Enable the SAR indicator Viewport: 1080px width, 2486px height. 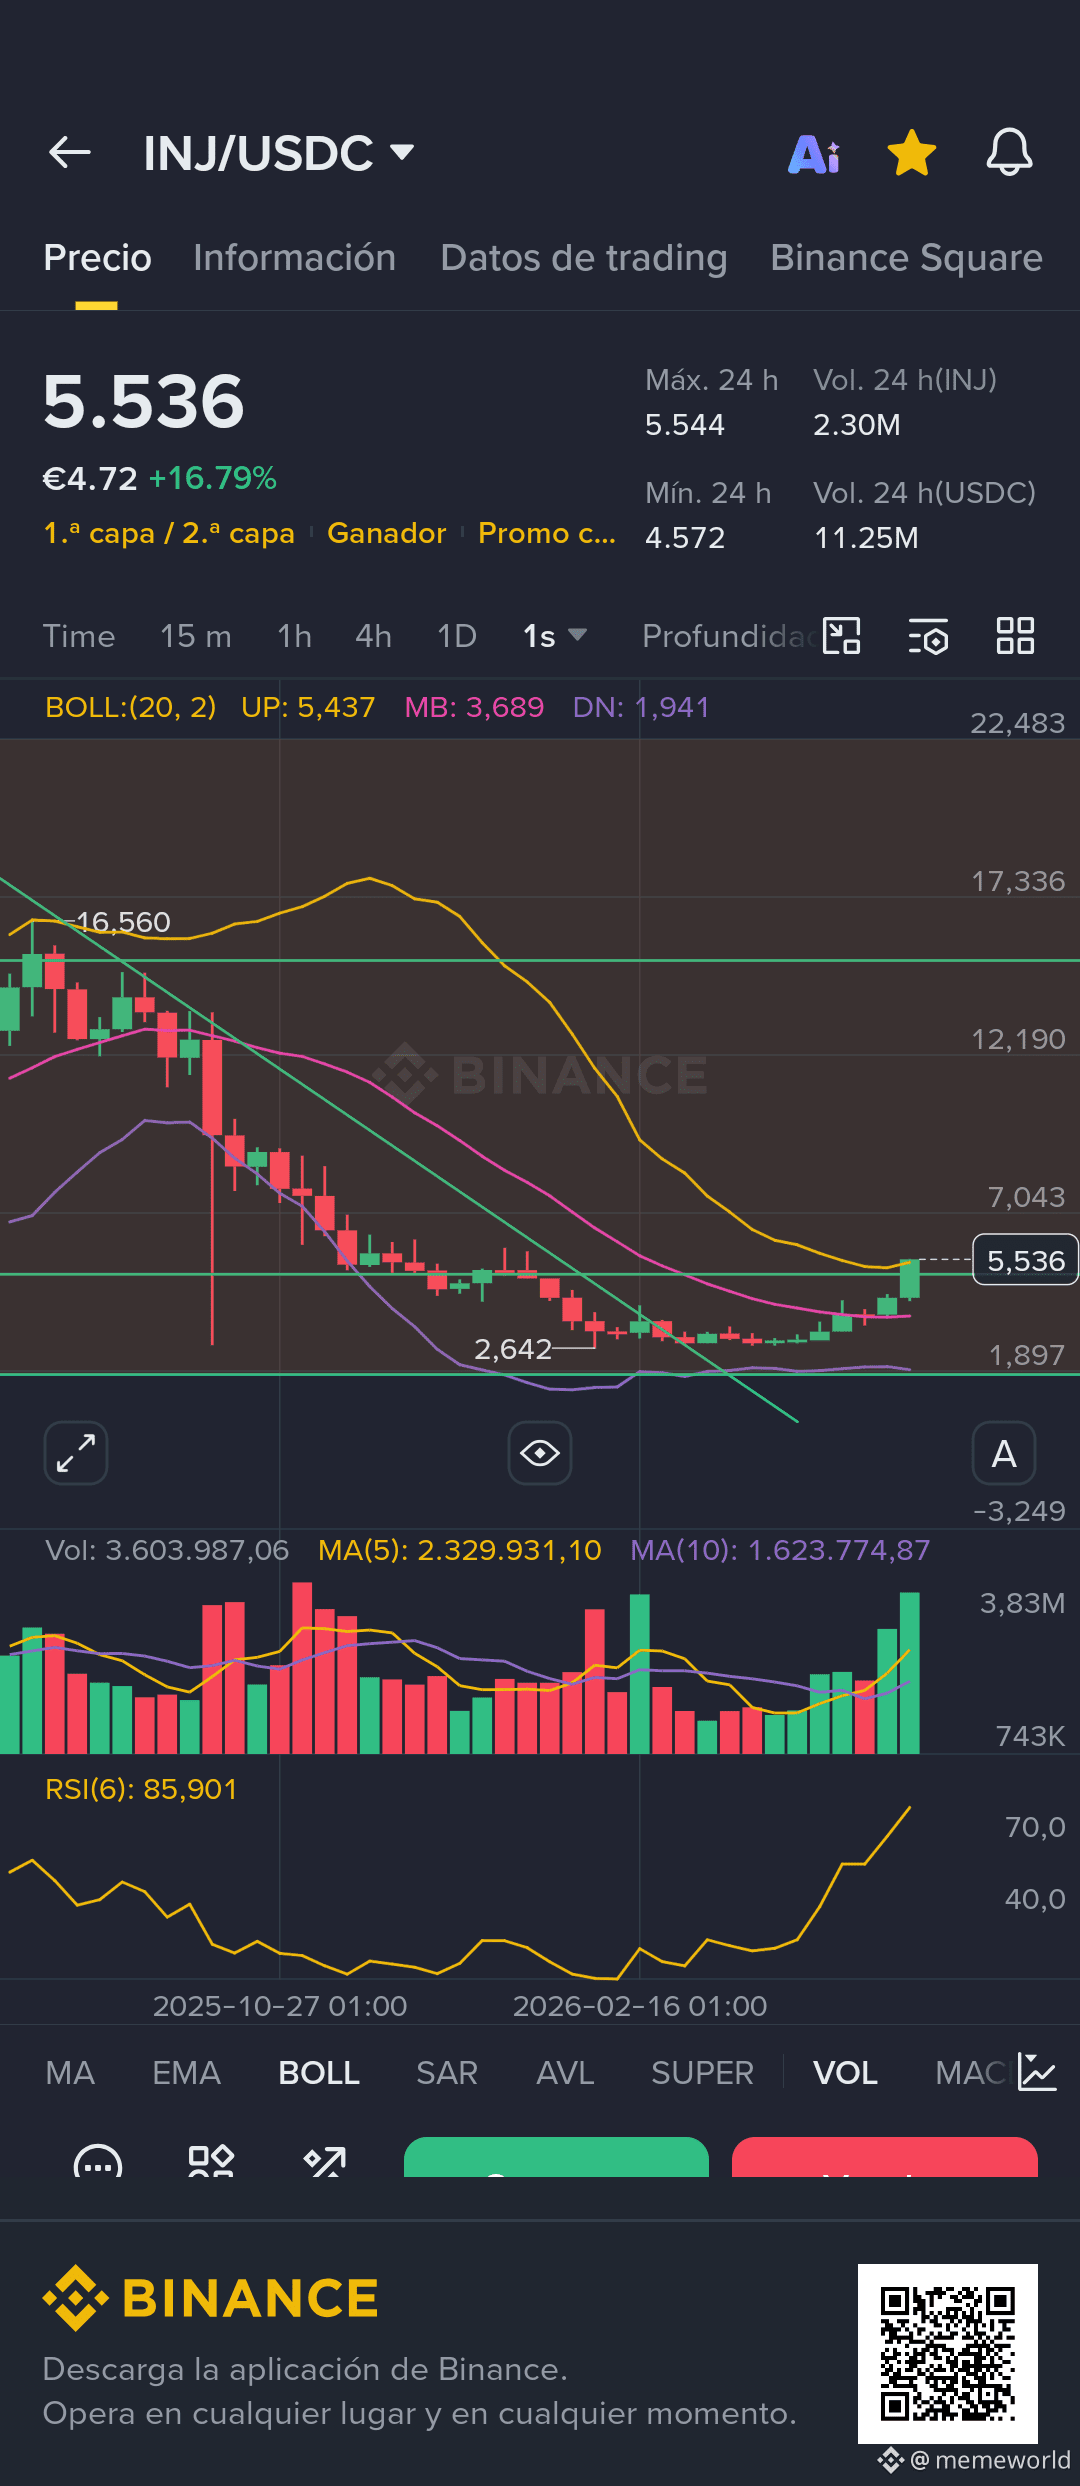tap(447, 2073)
